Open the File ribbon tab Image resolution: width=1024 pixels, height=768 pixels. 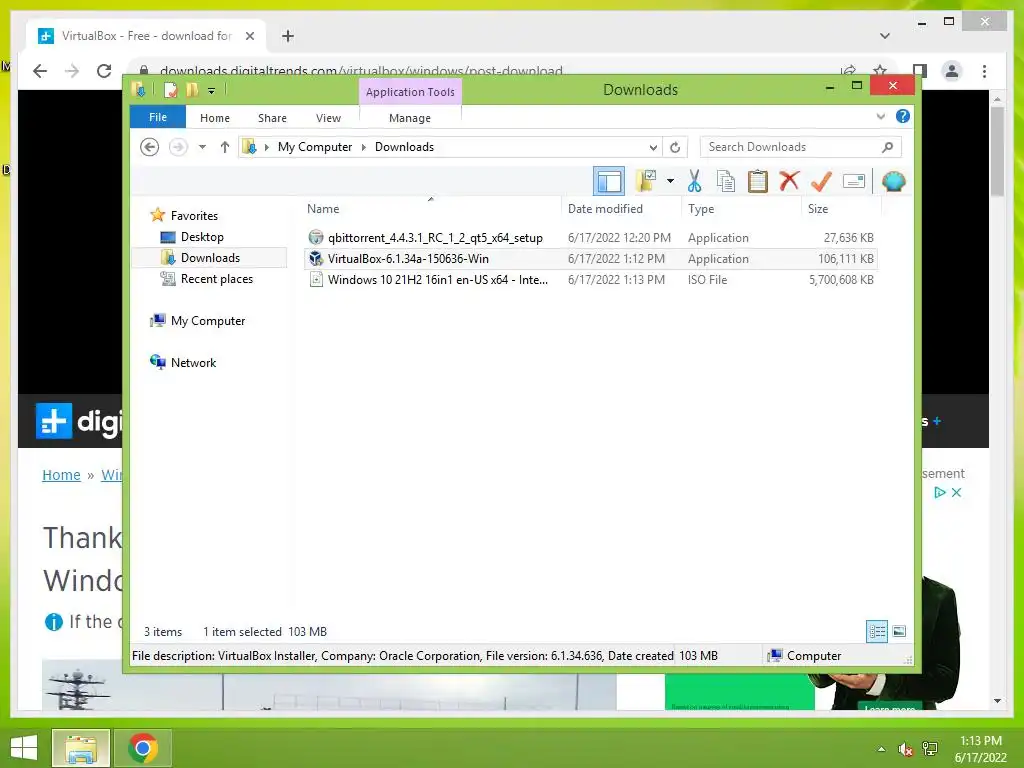coord(158,117)
